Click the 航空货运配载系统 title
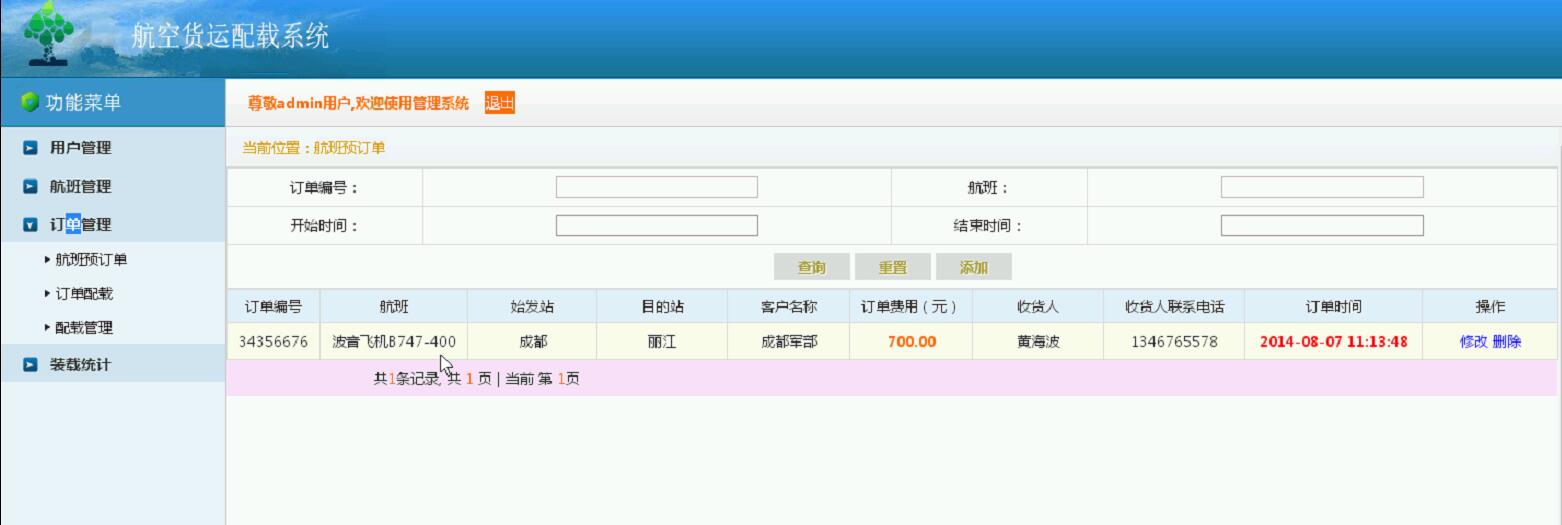This screenshot has width=1562, height=525. pyautogui.click(x=231, y=37)
